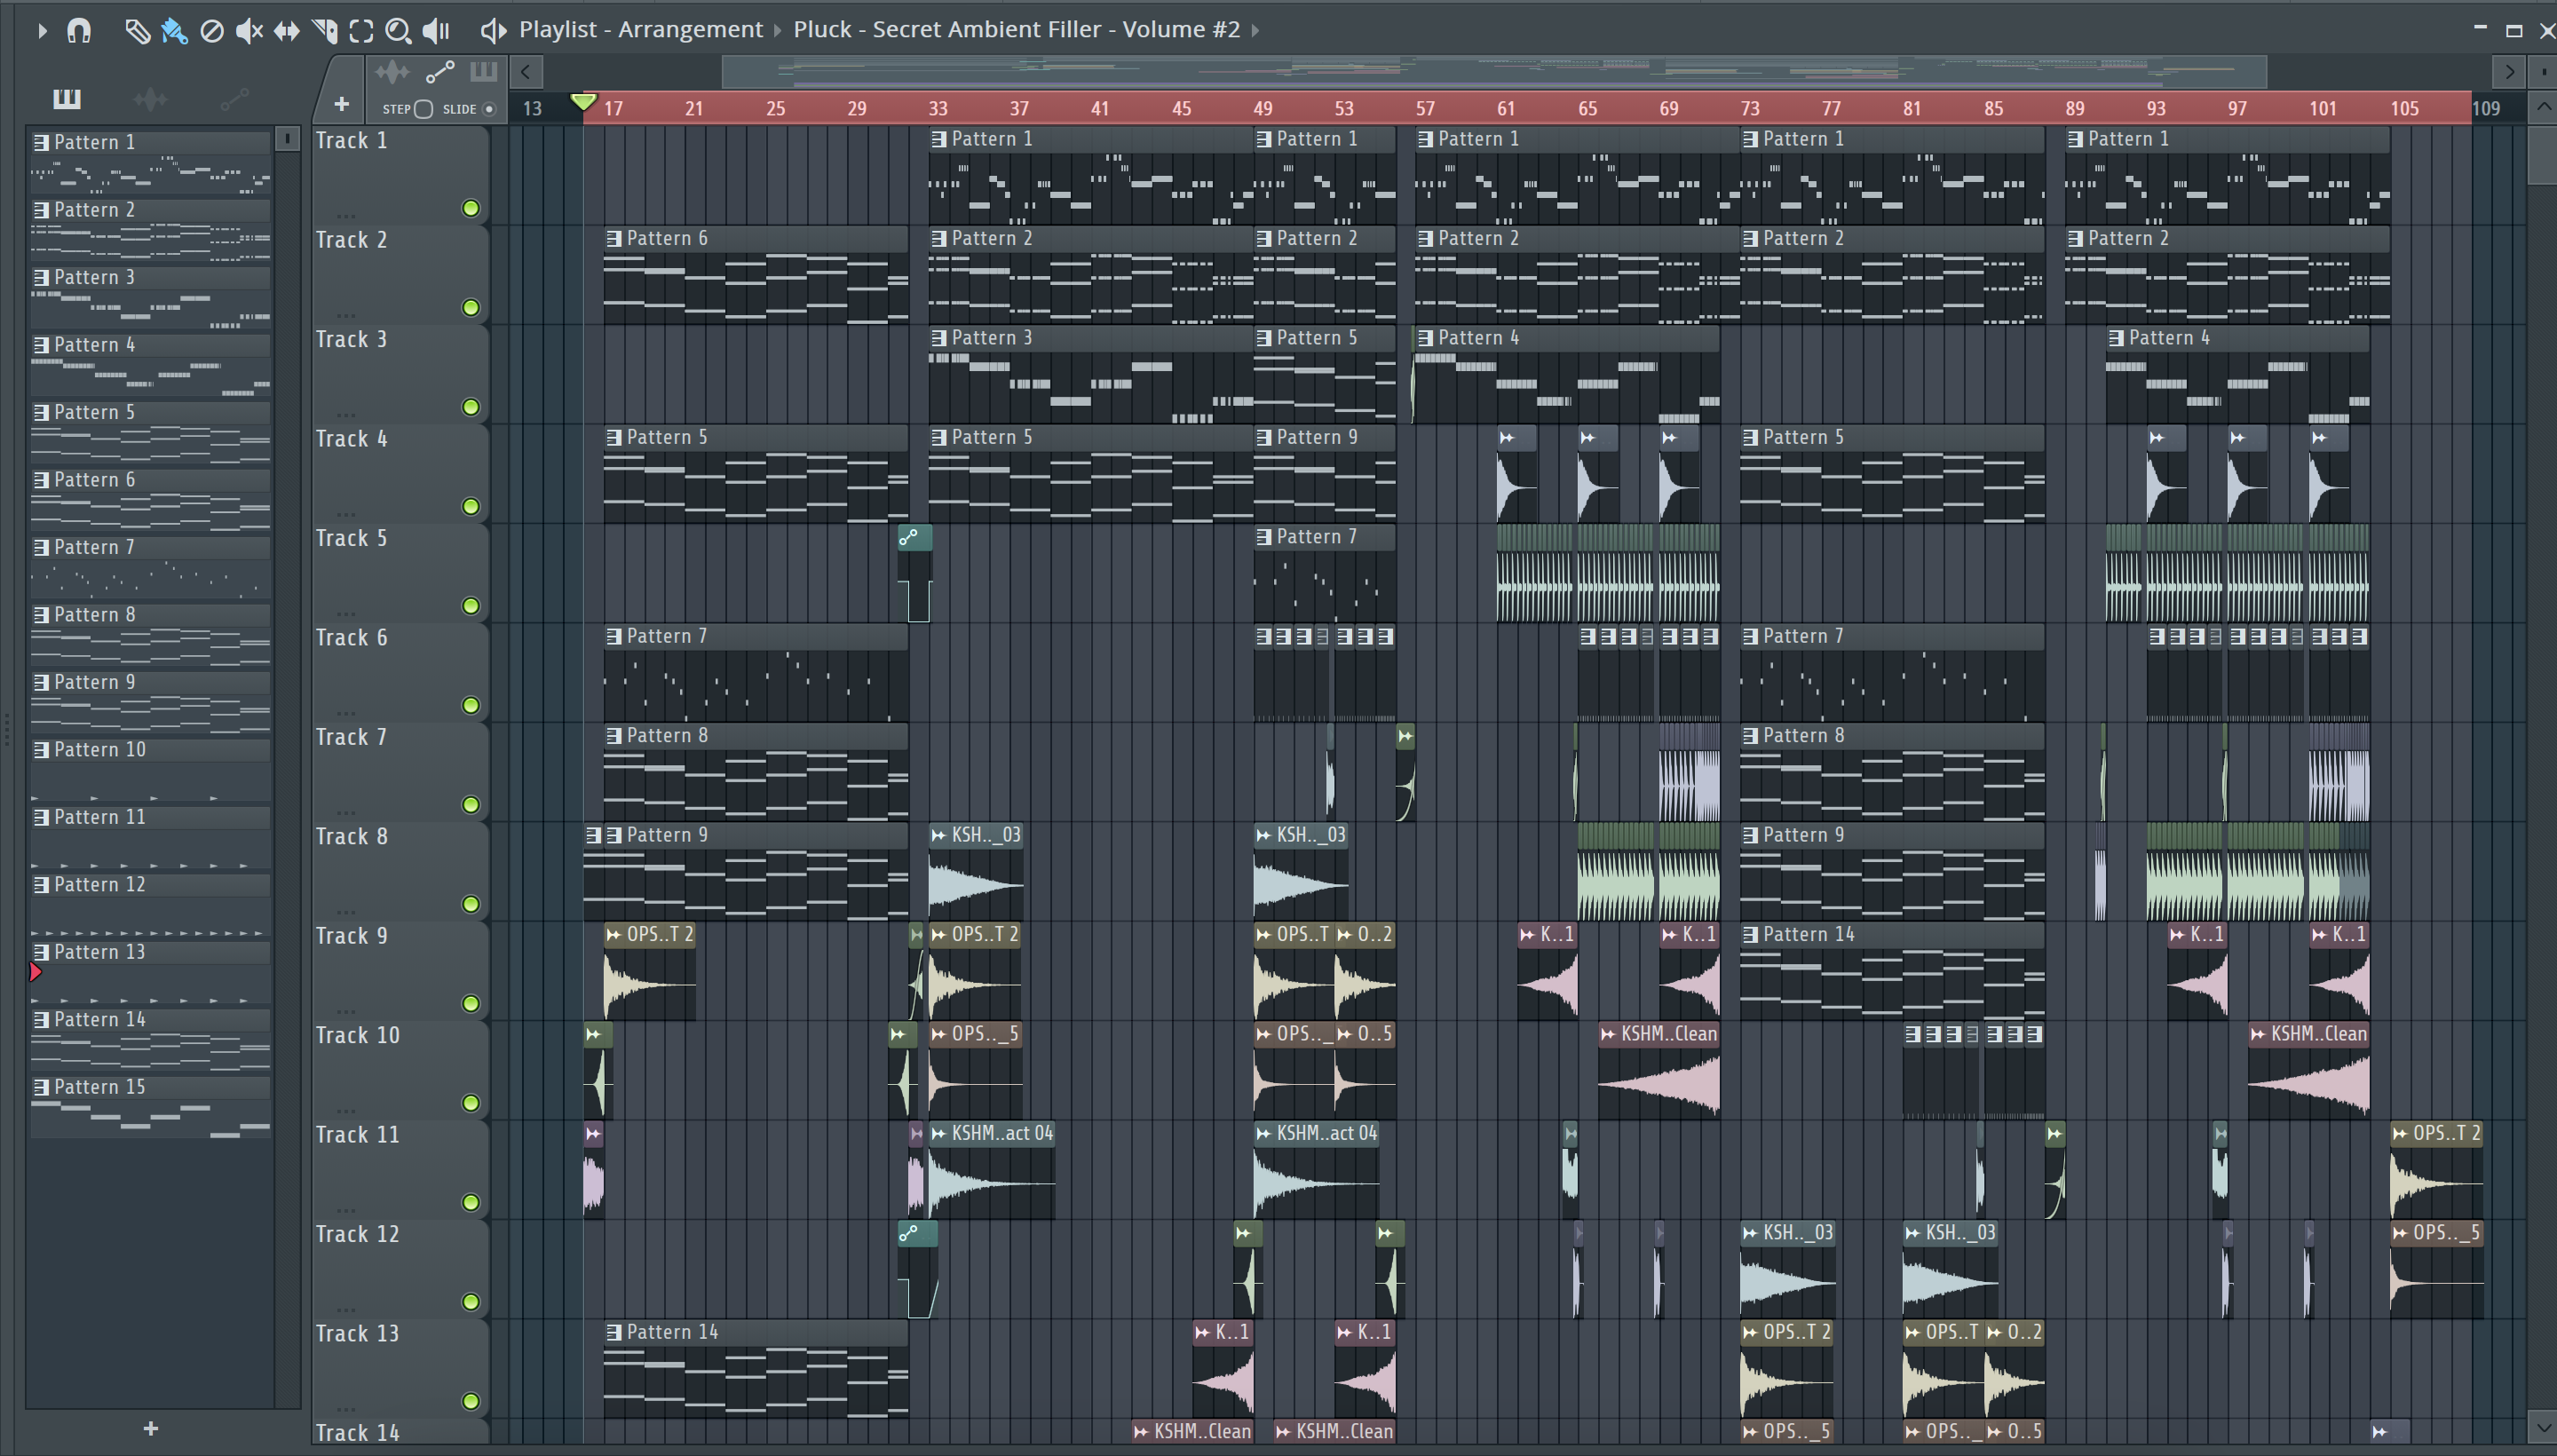Mute Track 5 with its green LED

click(470, 606)
